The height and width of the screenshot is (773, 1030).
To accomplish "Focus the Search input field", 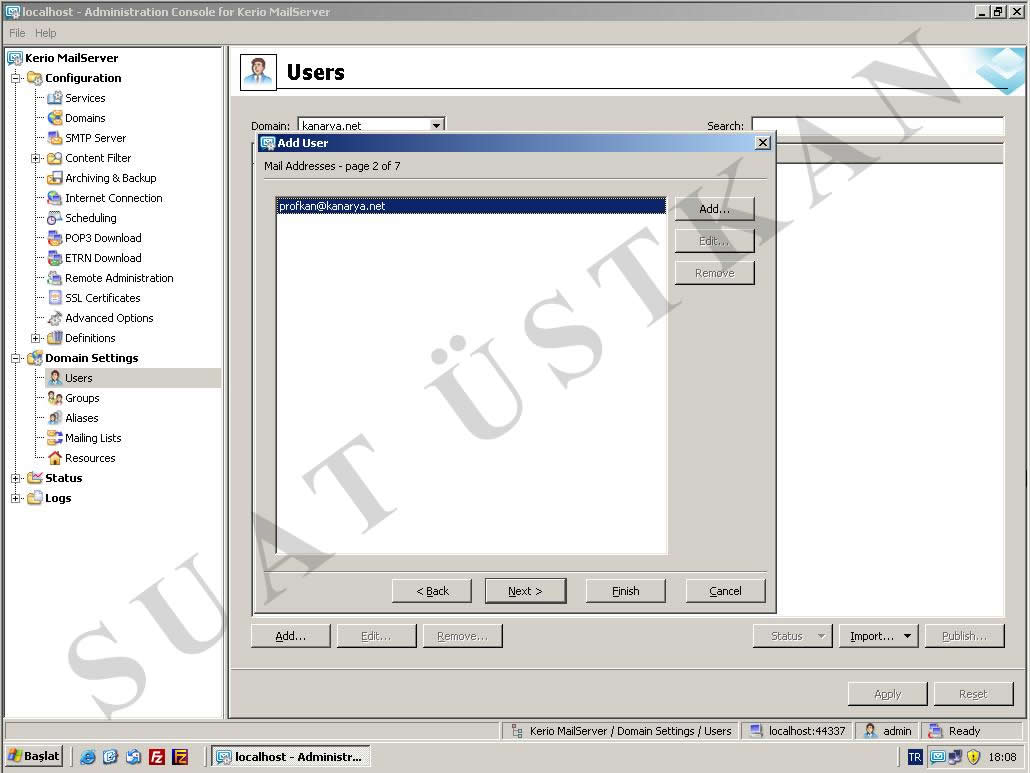I will 878,125.
